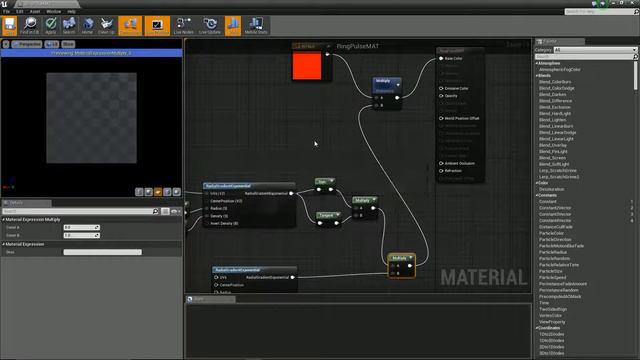Click the Home toolbar icon
The image size is (640, 360).
click(x=87, y=26)
